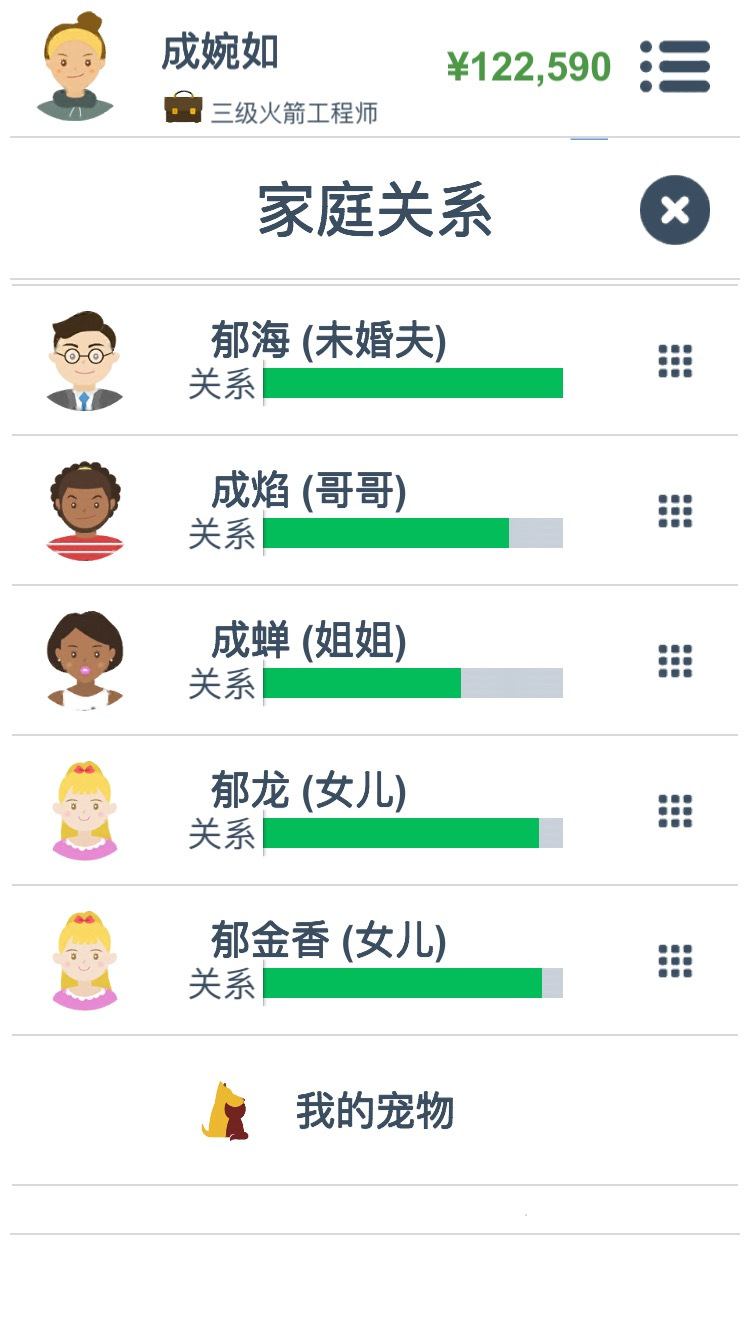Select 郁海's avatar with glasses
Viewport: 750px width, 1334px height.
(x=85, y=360)
